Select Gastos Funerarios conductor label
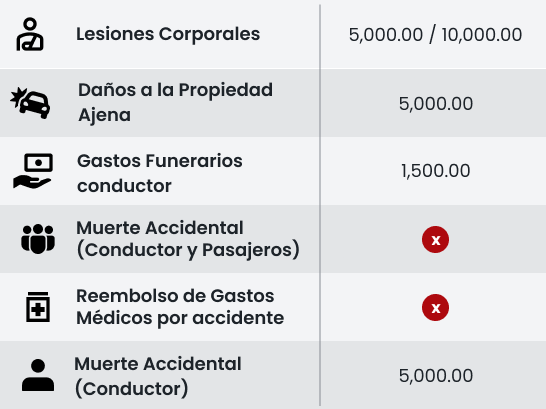This screenshot has height=409, width=546. [160, 173]
